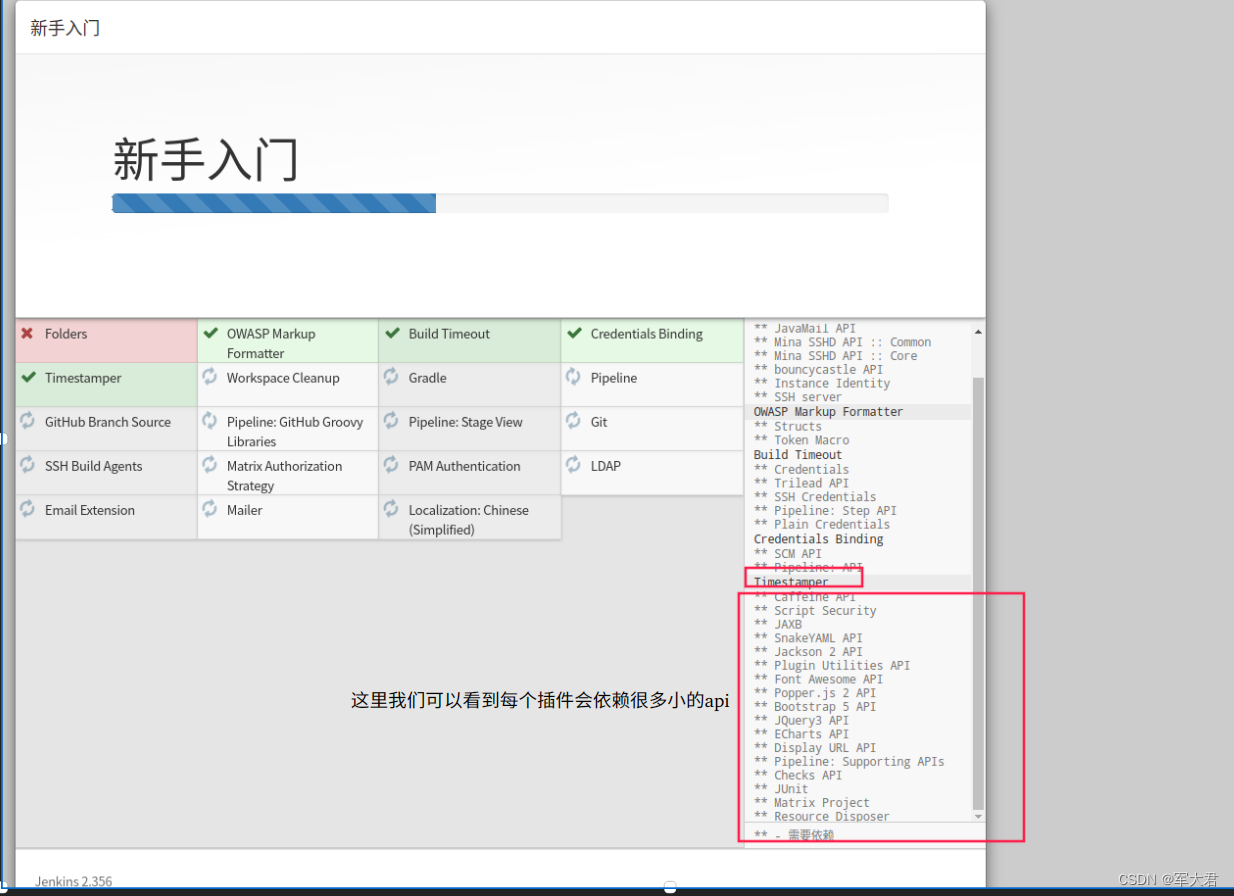Screen dimensions: 1234x896
Task: Click the refresh icon beside Git
Action: 573,420
